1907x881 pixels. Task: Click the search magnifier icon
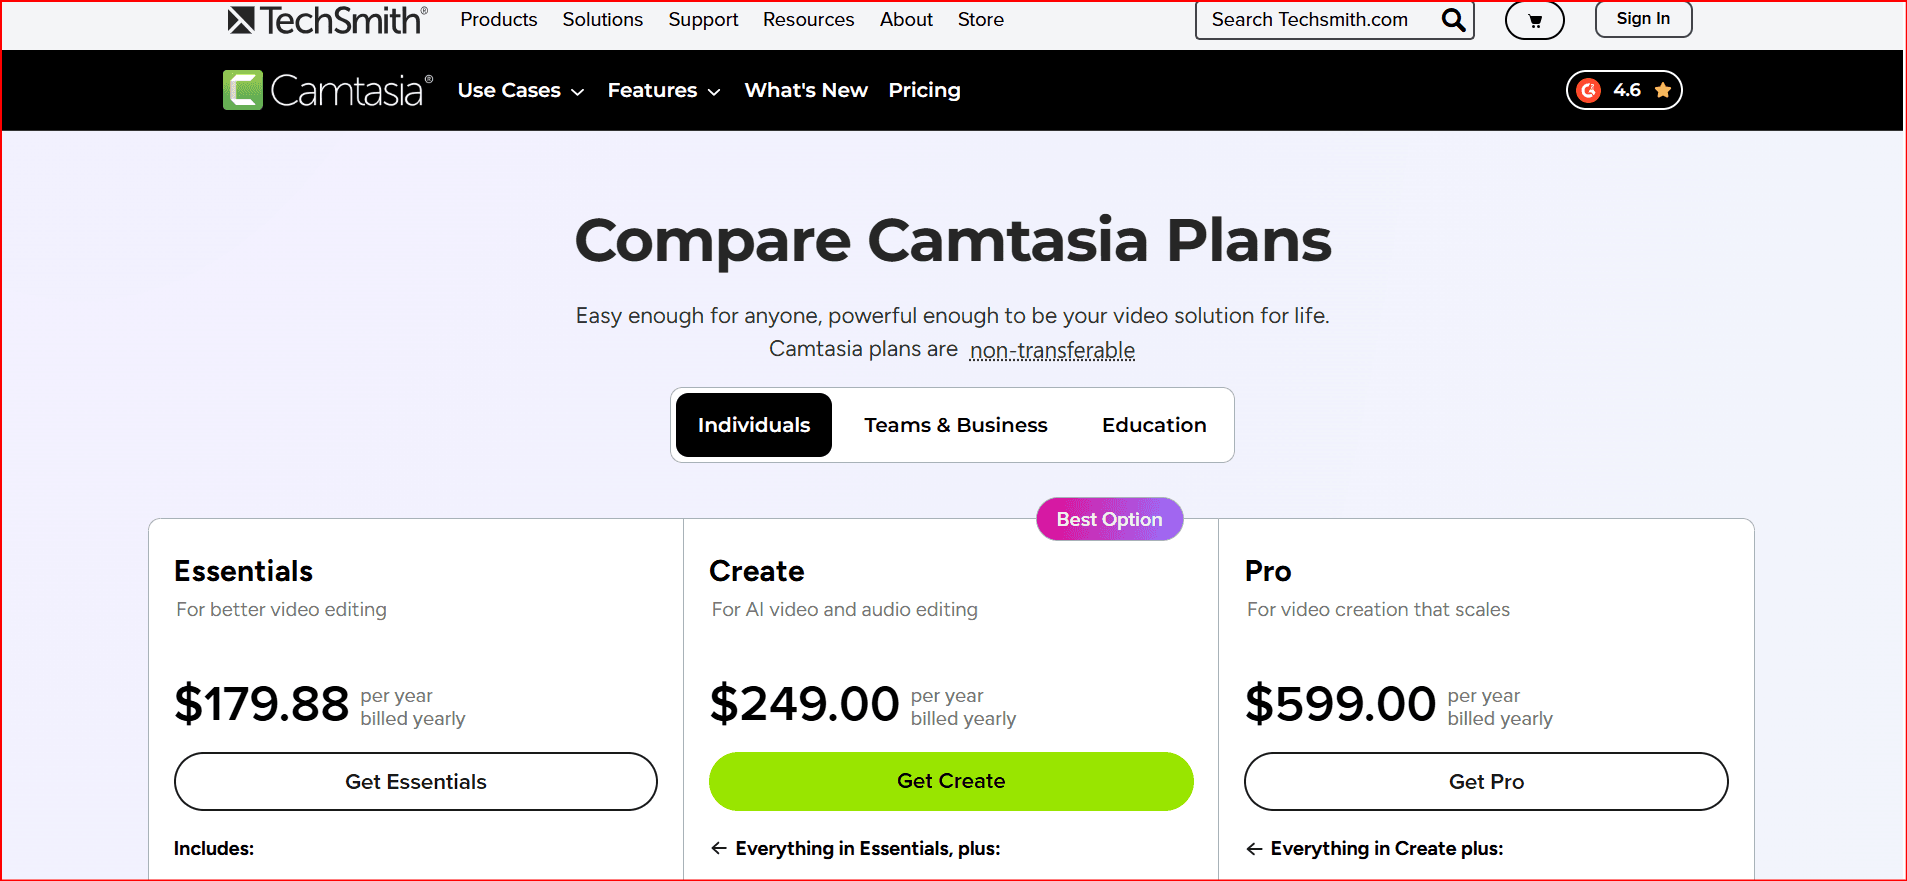[x=1453, y=20]
